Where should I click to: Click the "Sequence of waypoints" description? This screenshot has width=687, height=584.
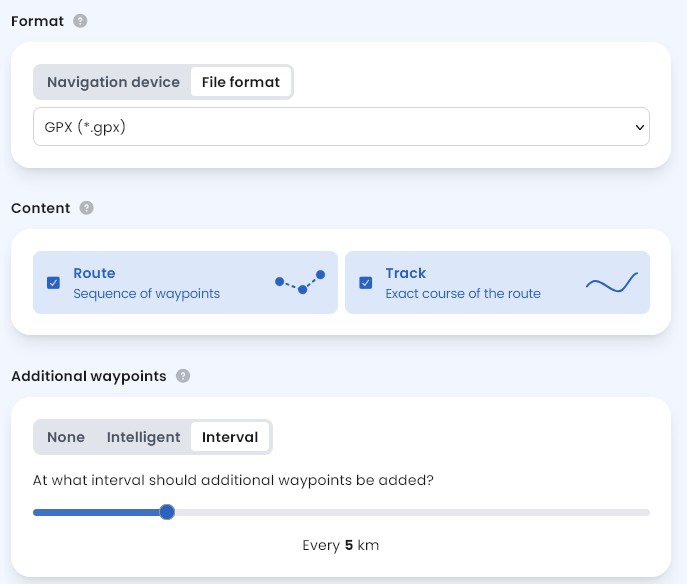tap(146, 294)
